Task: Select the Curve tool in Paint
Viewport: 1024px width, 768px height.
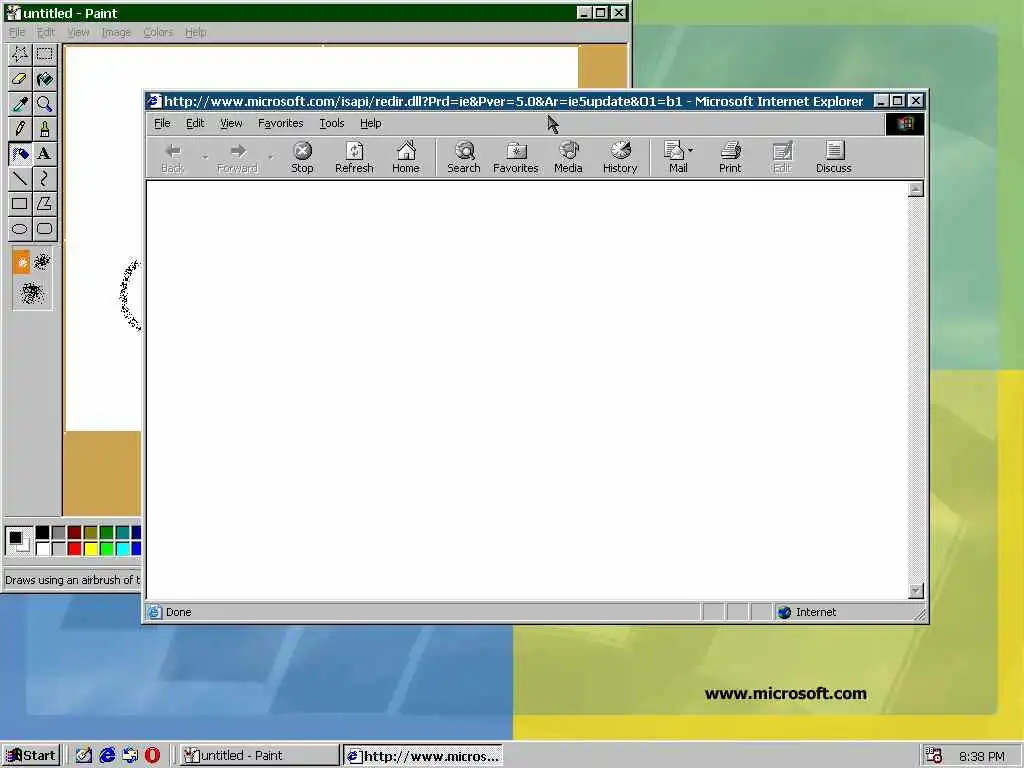Action: pyautogui.click(x=44, y=179)
